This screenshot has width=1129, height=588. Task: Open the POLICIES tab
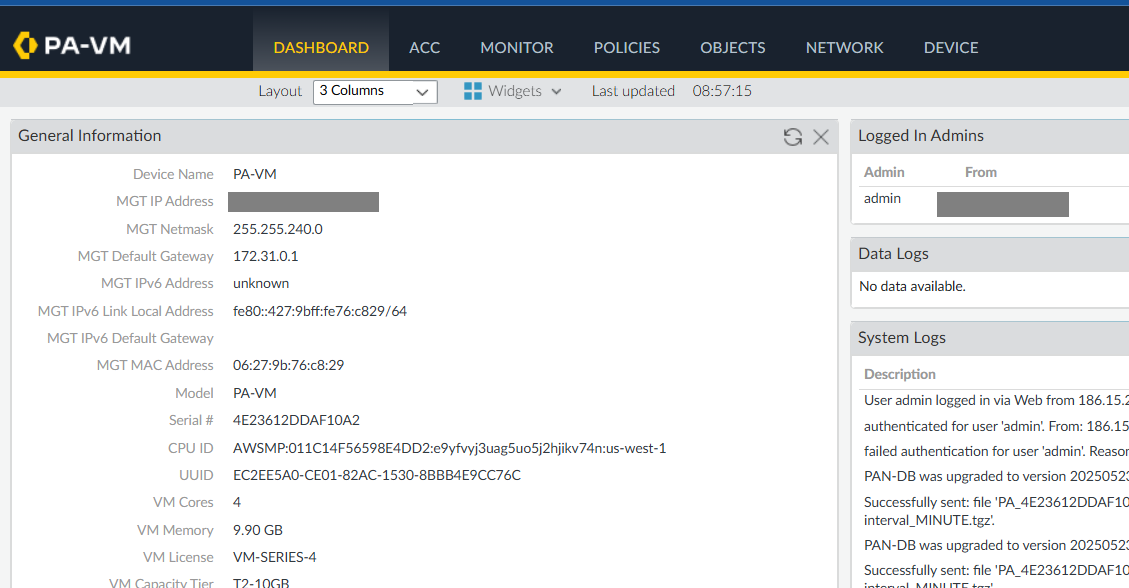coord(626,47)
